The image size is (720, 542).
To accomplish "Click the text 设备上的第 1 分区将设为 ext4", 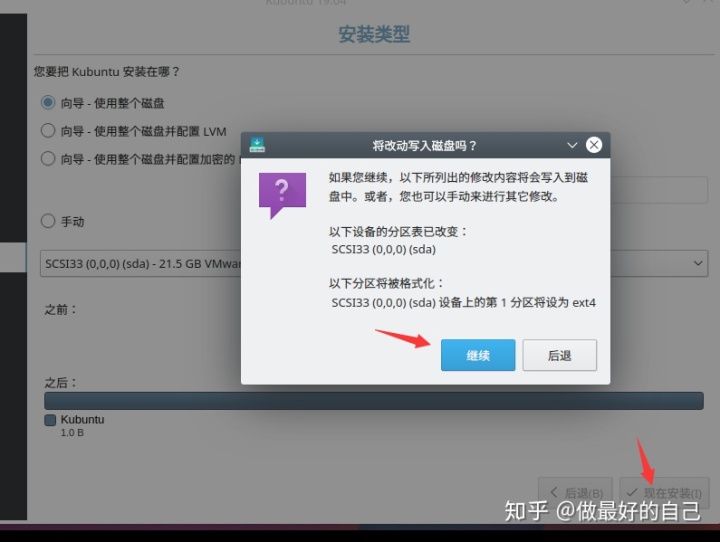I will (x=517, y=303).
